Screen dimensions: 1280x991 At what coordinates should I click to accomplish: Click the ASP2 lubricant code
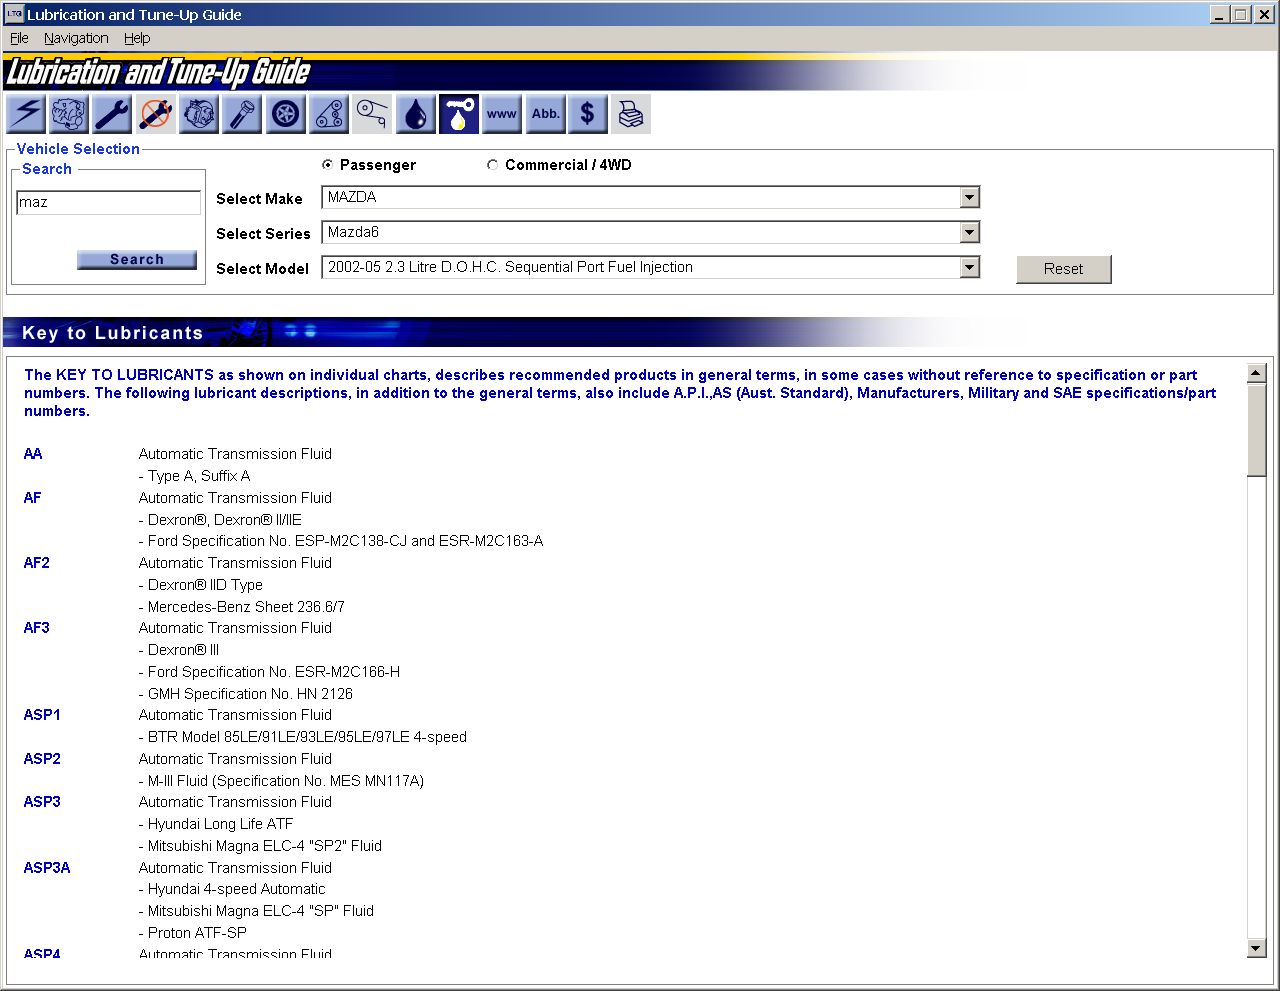pos(42,759)
